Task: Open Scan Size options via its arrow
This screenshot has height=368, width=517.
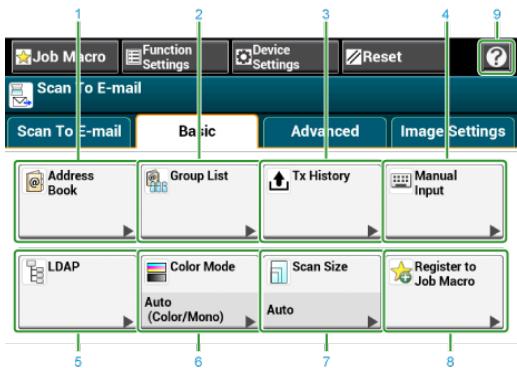Action: [373, 322]
